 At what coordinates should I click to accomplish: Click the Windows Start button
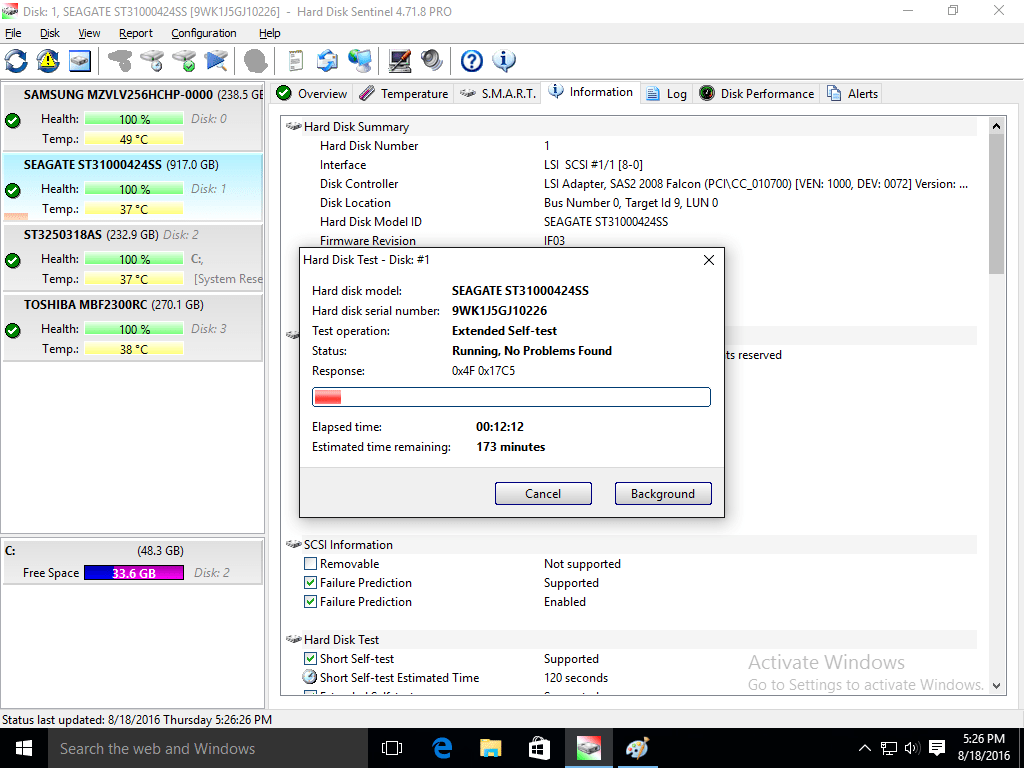click(x=24, y=748)
